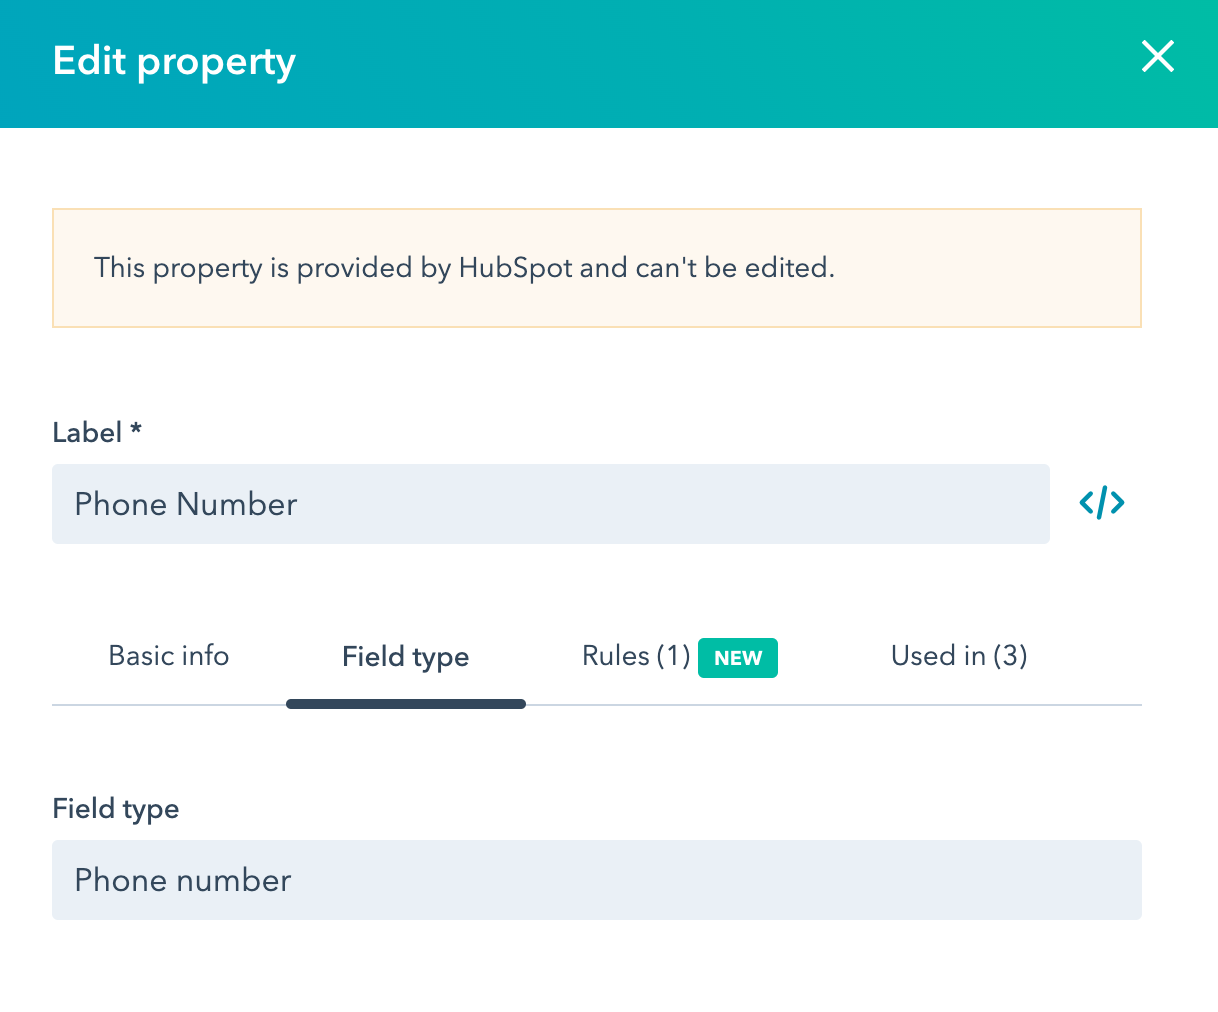Image resolution: width=1218 pixels, height=1012 pixels.
Task: Open the Field type Phone number box
Action: [x=596, y=880]
